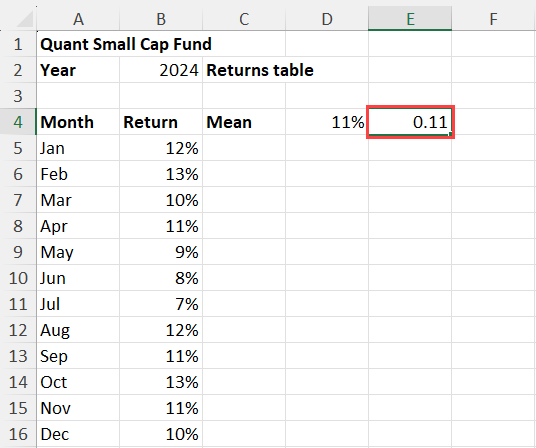Select the Mean label cell
The image size is (536, 448).
(x=244, y=122)
